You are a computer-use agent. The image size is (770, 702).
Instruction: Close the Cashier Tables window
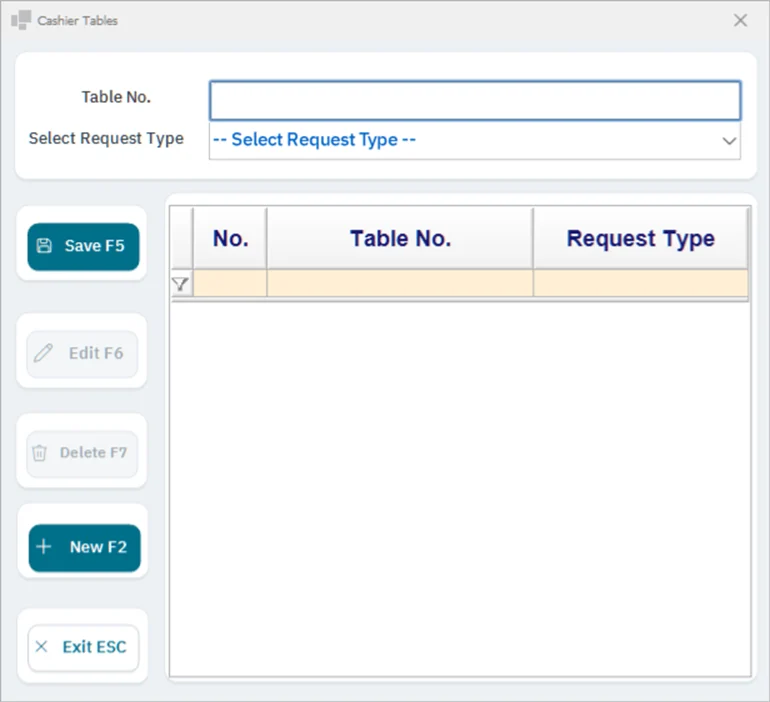click(741, 20)
